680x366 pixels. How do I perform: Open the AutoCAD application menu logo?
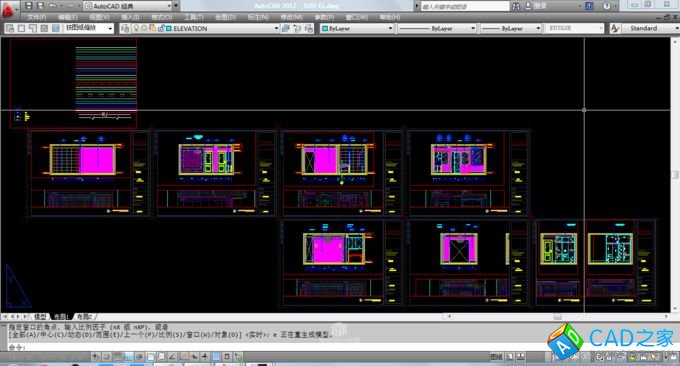click(8, 9)
